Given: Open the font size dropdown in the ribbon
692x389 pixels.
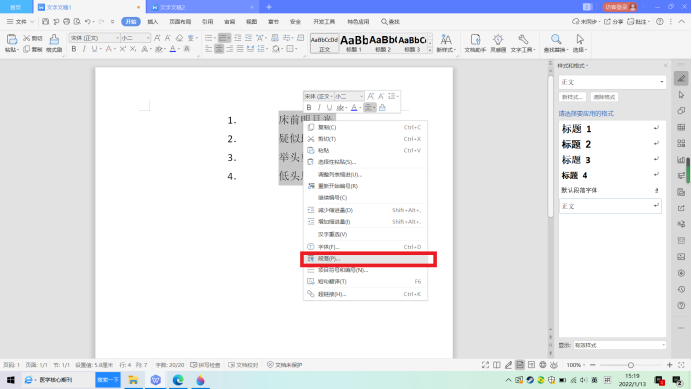Looking at the screenshot, I should [x=148, y=38].
